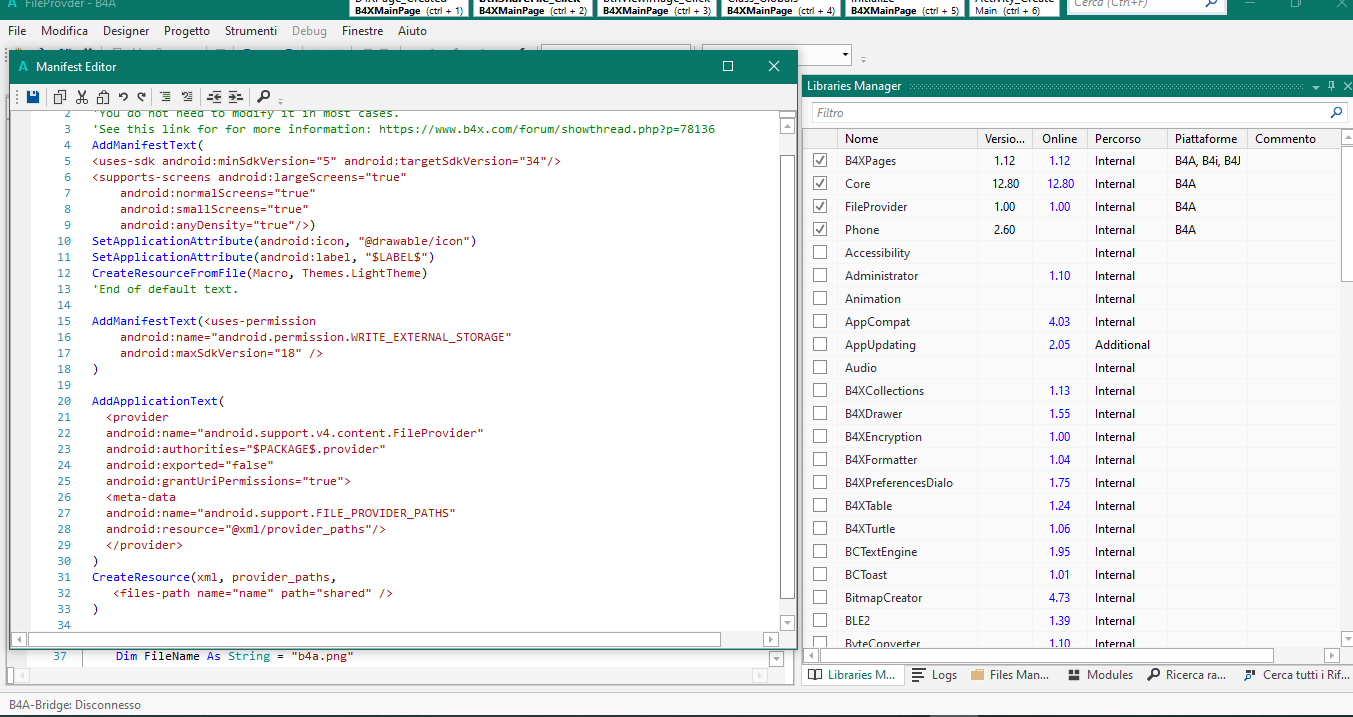The image size is (1353, 717).
Task: Click the Cut scissors icon
Action: pyautogui.click(x=82, y=97)
